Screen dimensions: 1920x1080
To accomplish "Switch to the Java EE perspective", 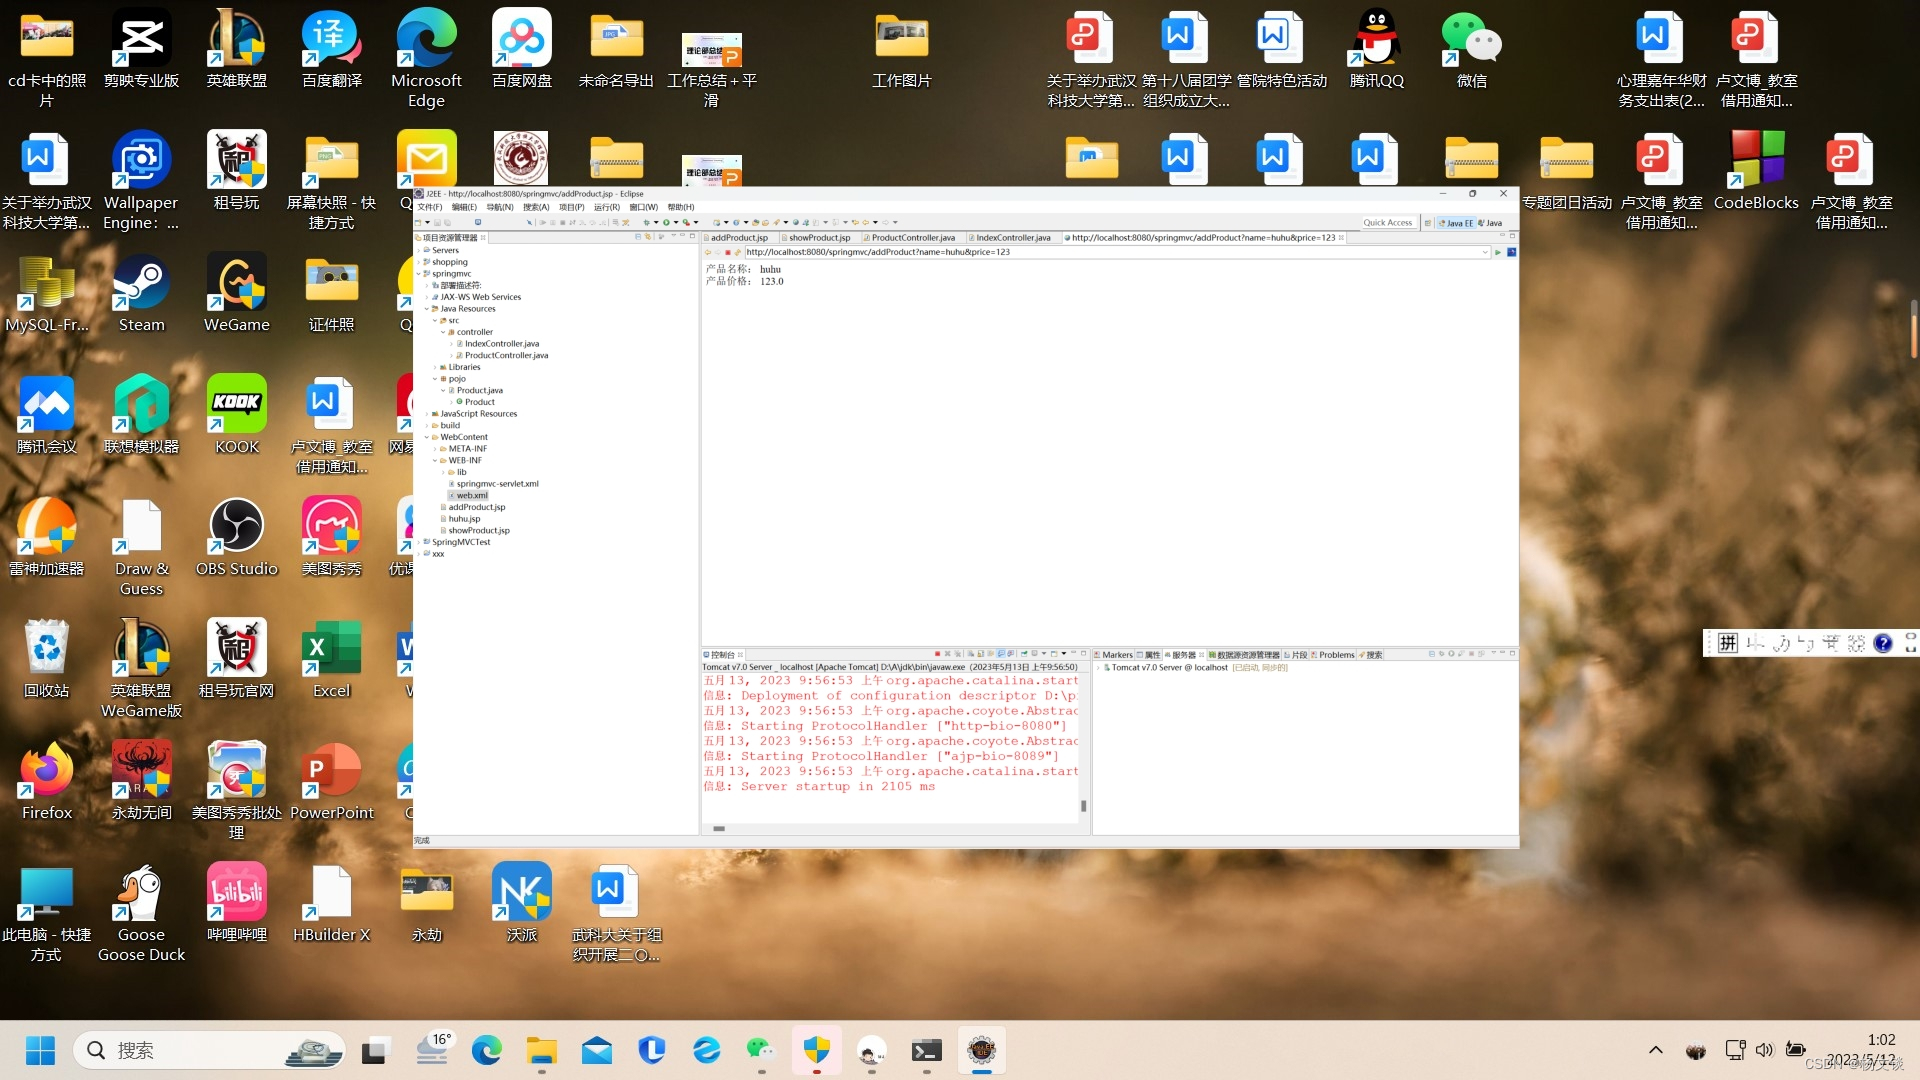I will (1456, 223).
